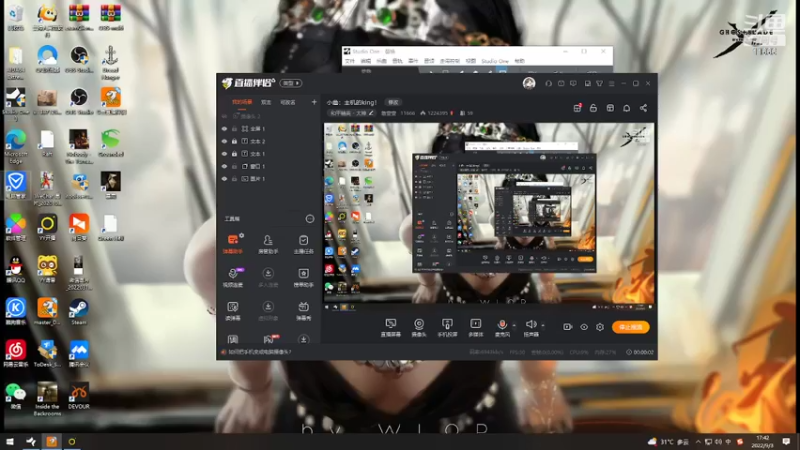
Task: Hide the 窗口 1 source layer
Action: pos(224,166)
